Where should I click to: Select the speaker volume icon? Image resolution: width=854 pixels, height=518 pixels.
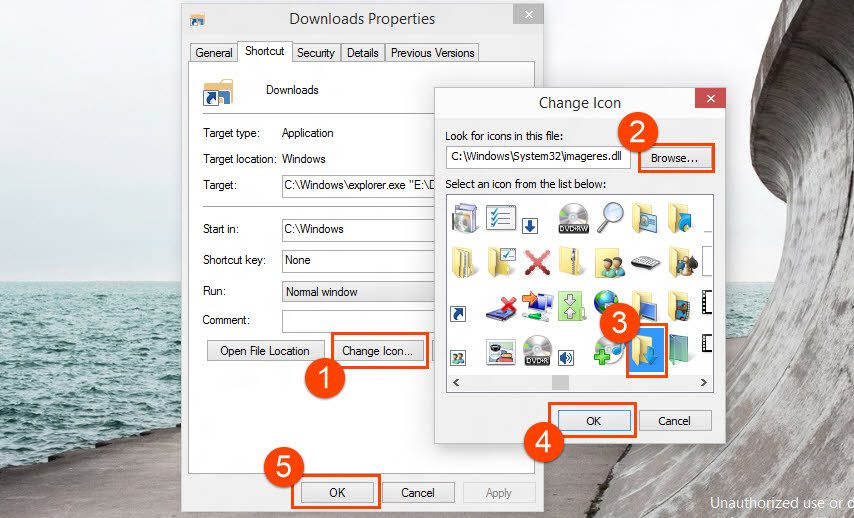pos(566,358)
